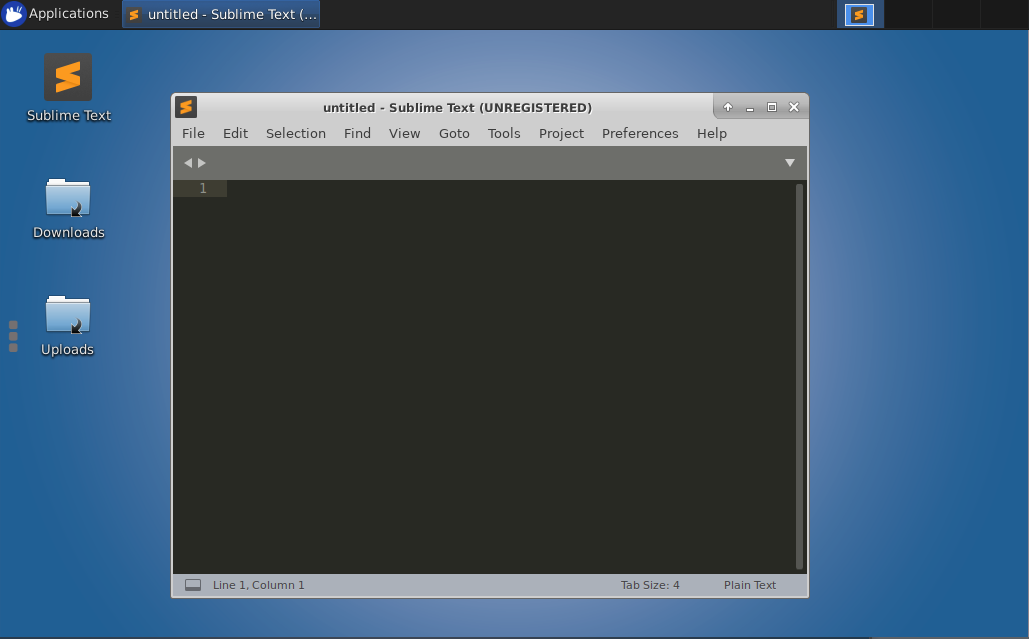Open the Selection menu
The width and height of the screenshot is (1029, 639).
(x=296, y=133)
